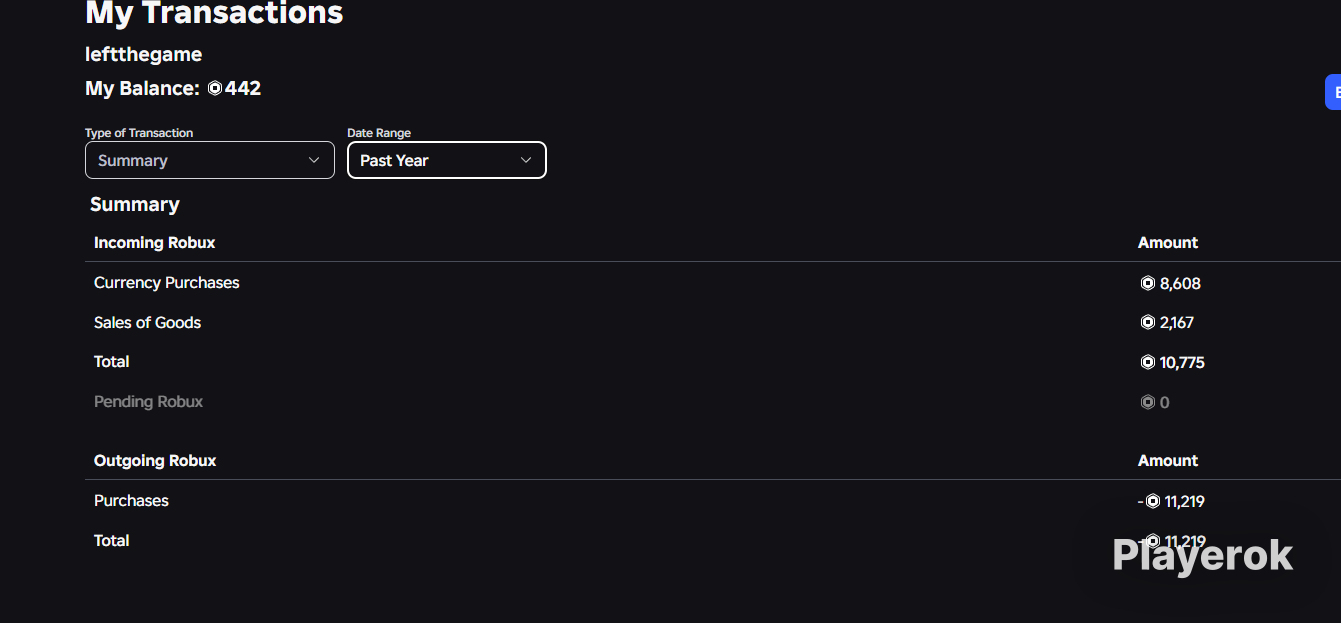Open the Sales of Goods row
1341x623 pixels.
(713, 322)
